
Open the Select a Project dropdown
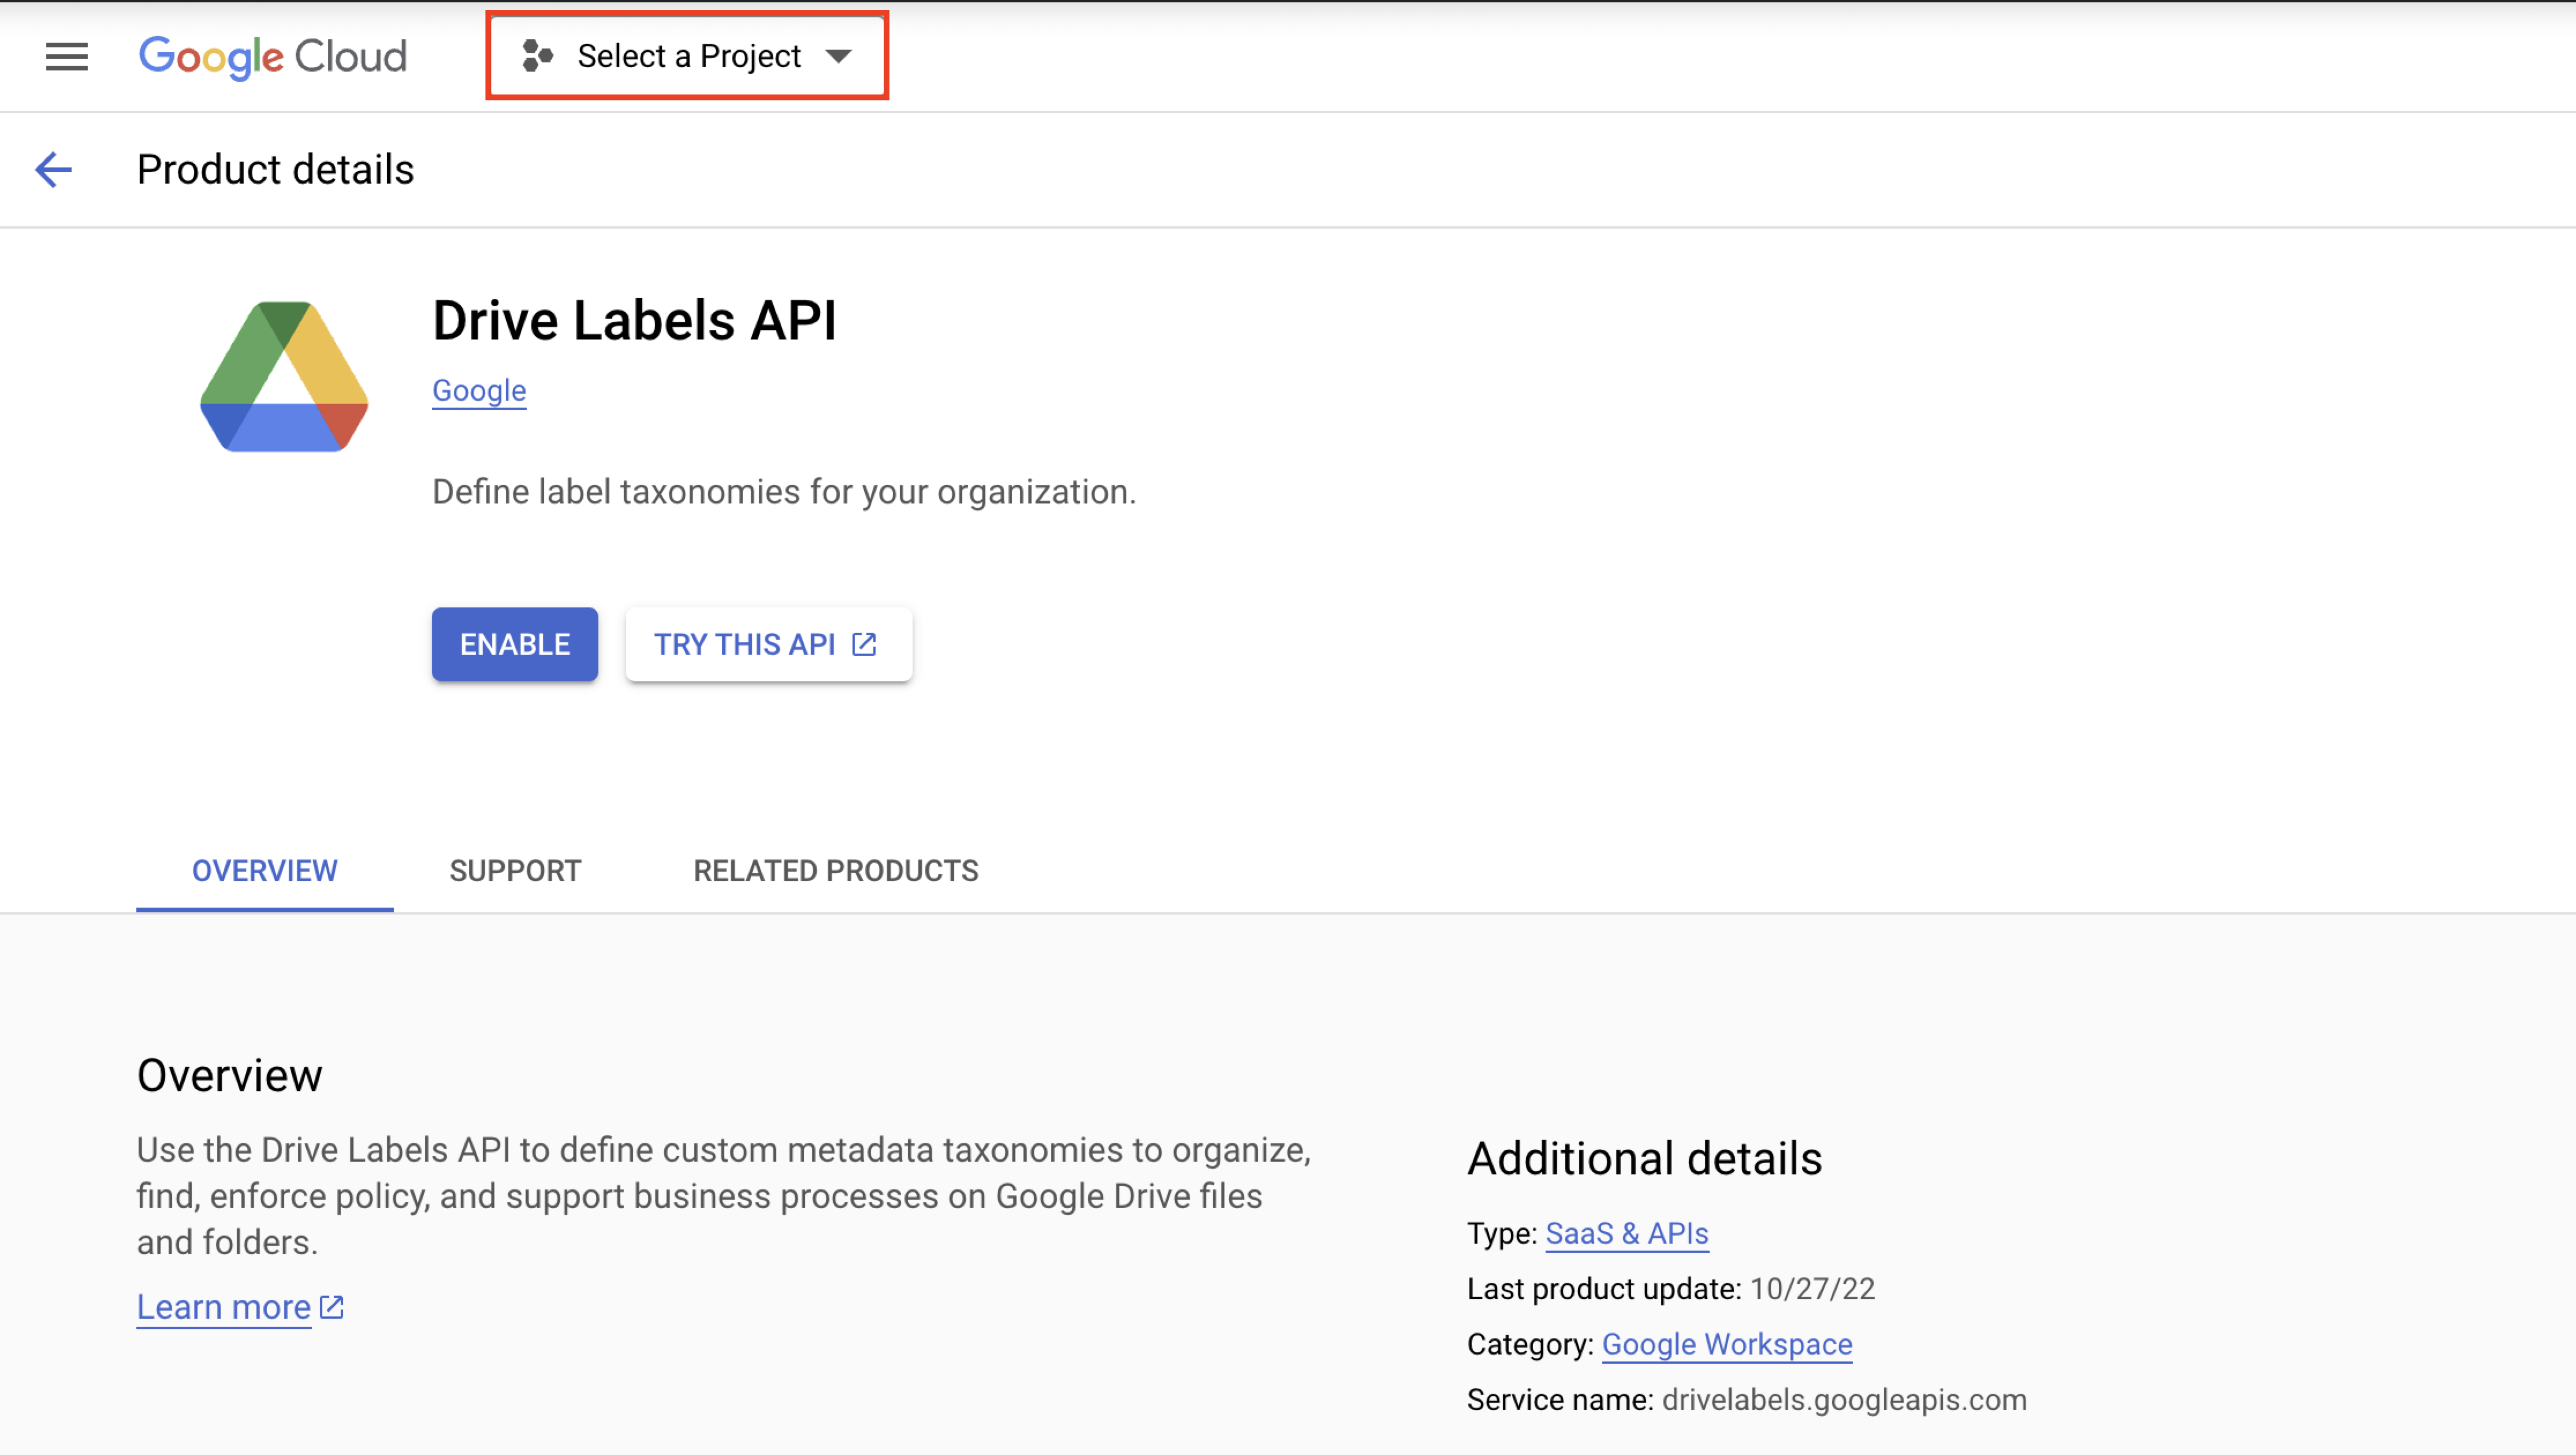click(688, 56)
